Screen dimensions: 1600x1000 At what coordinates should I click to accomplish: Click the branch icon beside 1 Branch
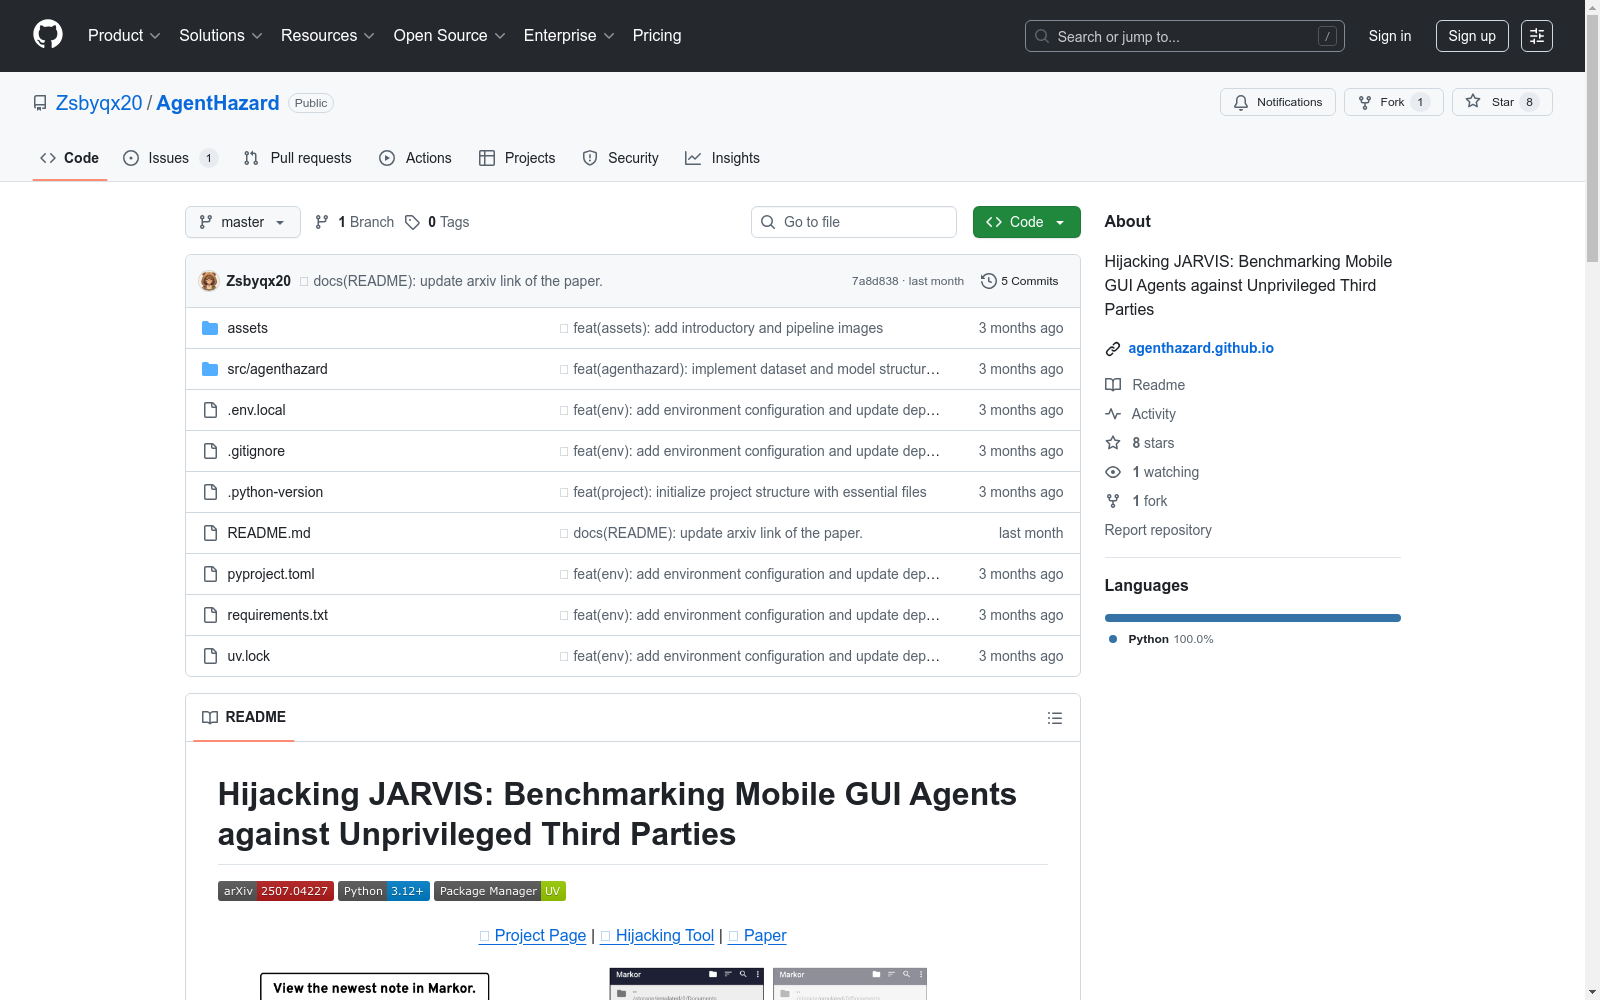[322, 222]
